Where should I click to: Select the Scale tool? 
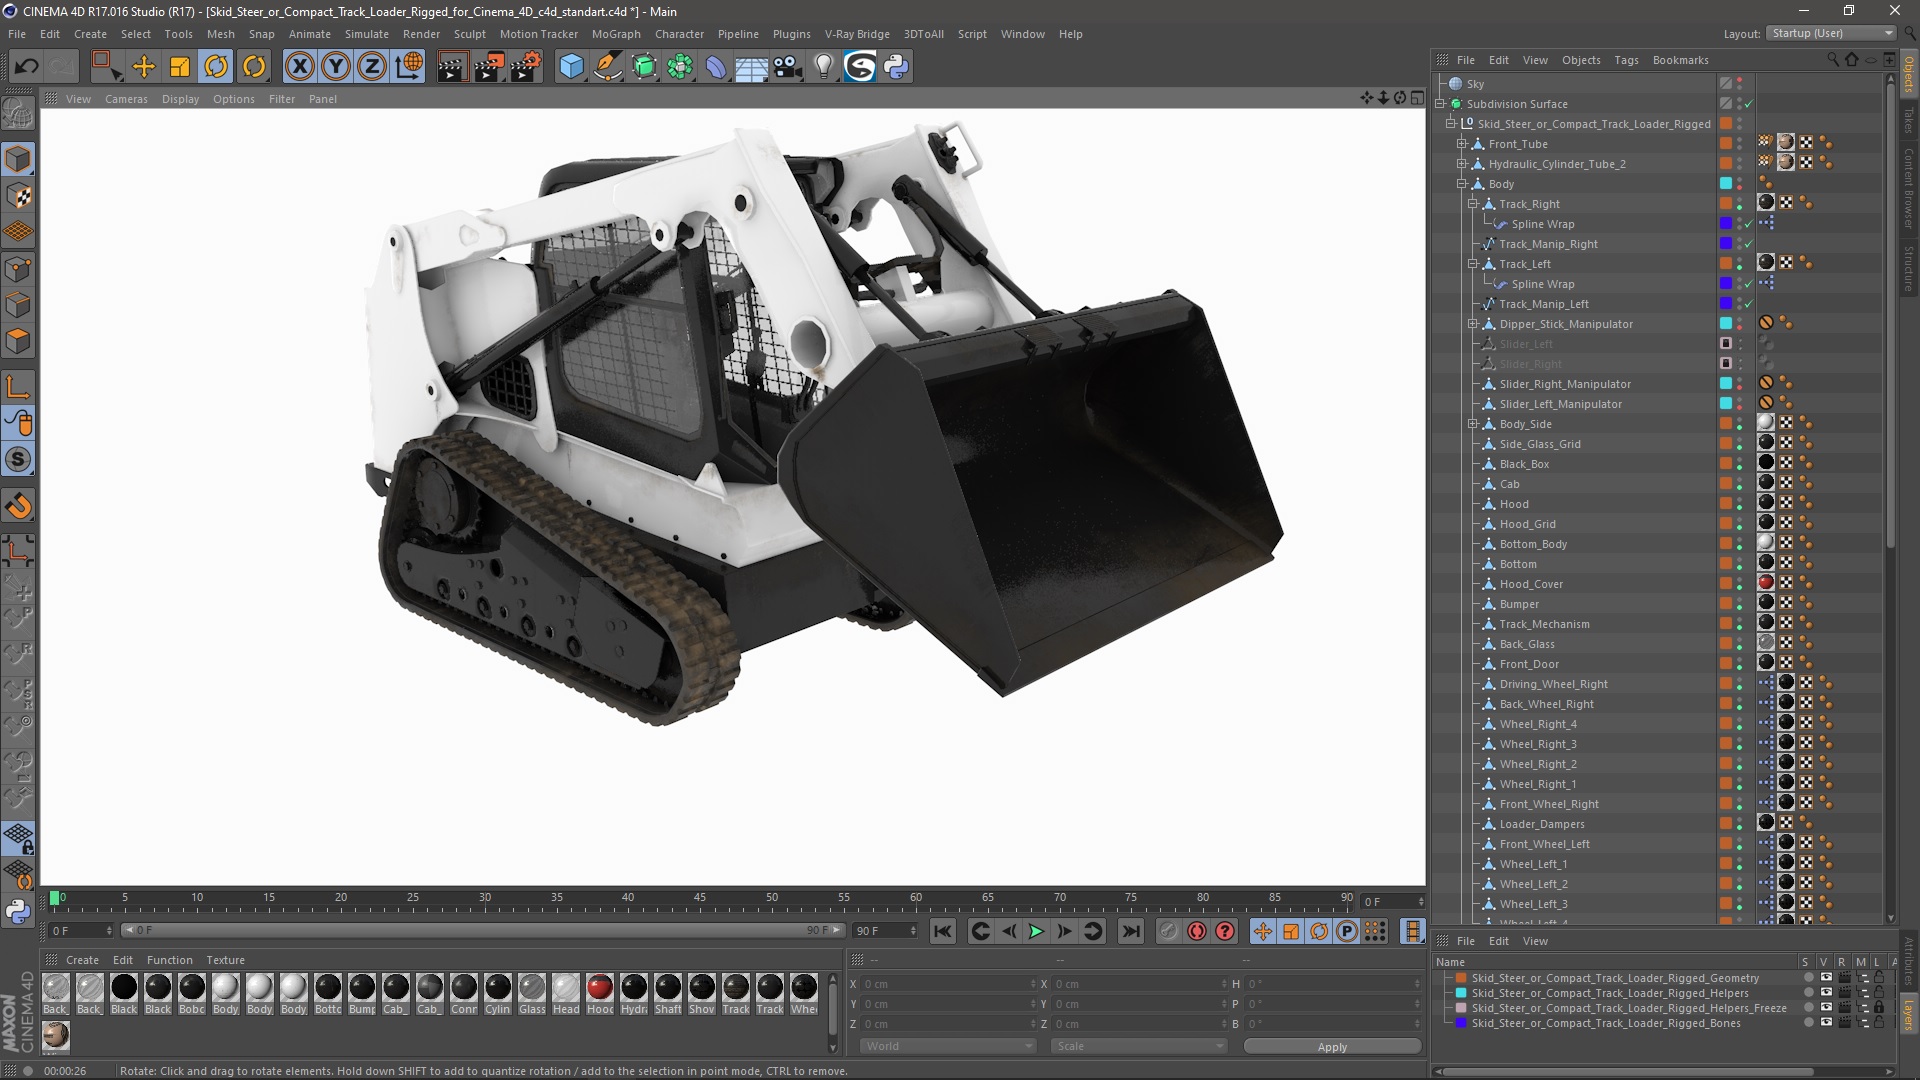[180, 67]
